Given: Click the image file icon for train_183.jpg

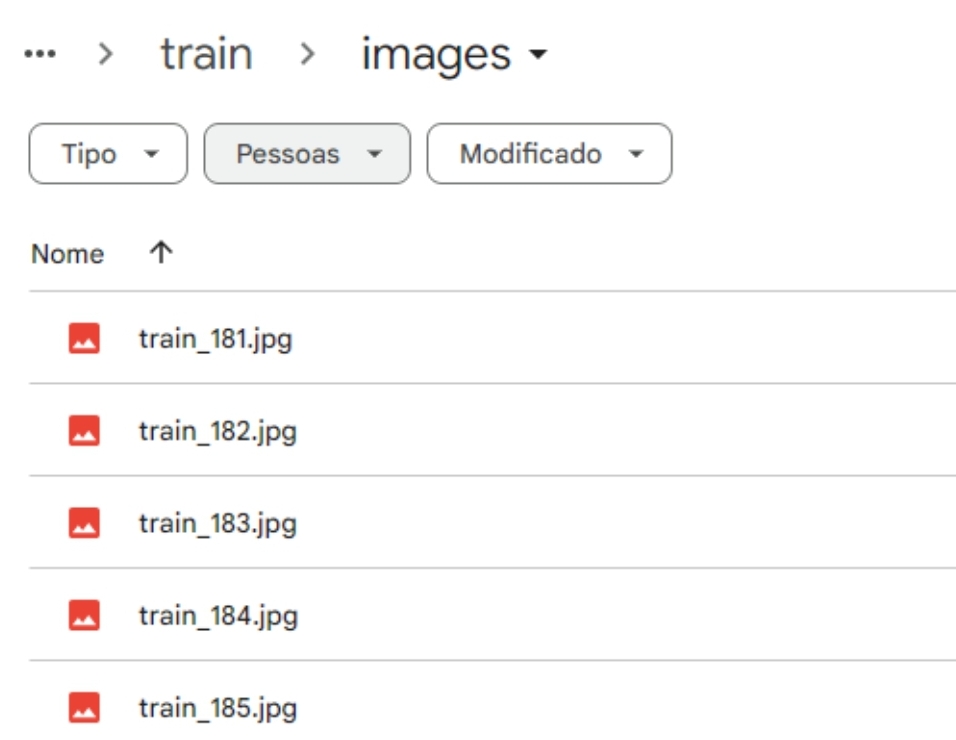Looking at the screenshot, I should click(x=84, y=523).
